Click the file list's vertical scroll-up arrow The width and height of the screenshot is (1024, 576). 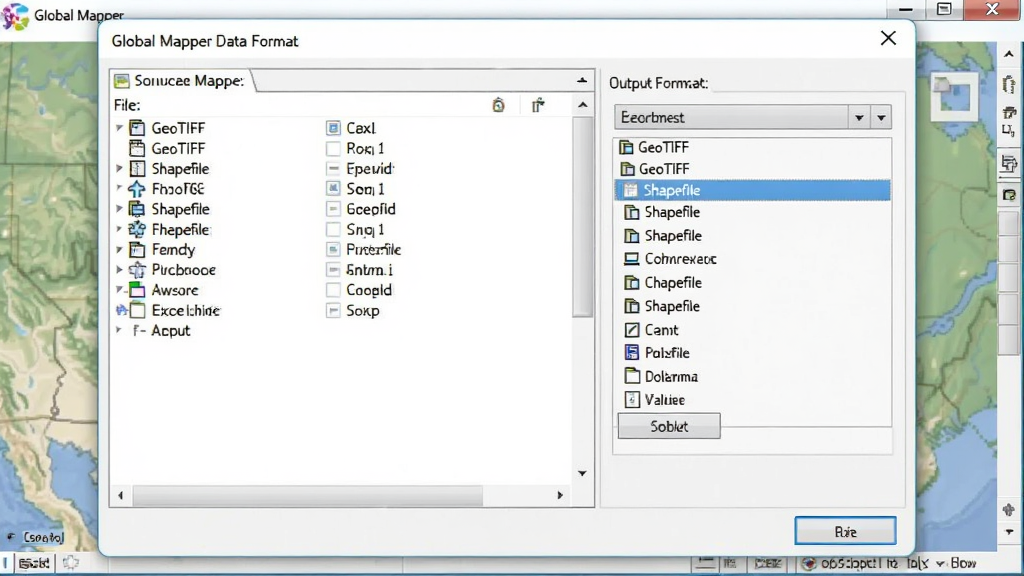pos(583,105)
